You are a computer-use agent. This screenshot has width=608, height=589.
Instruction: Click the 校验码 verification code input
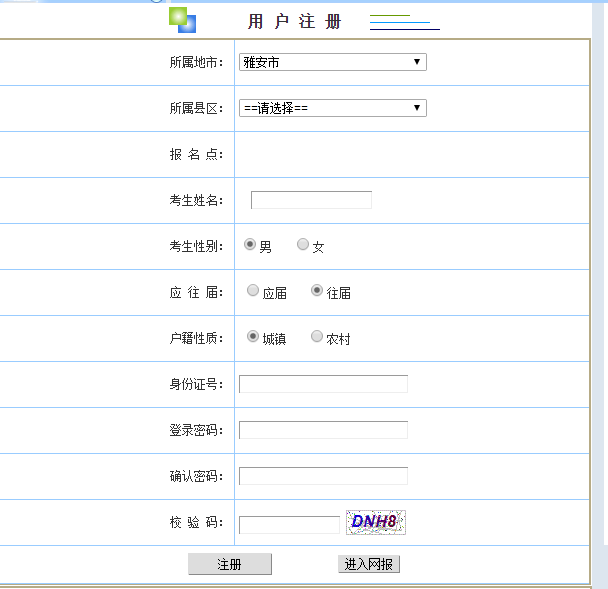click(x=289, y=524)
